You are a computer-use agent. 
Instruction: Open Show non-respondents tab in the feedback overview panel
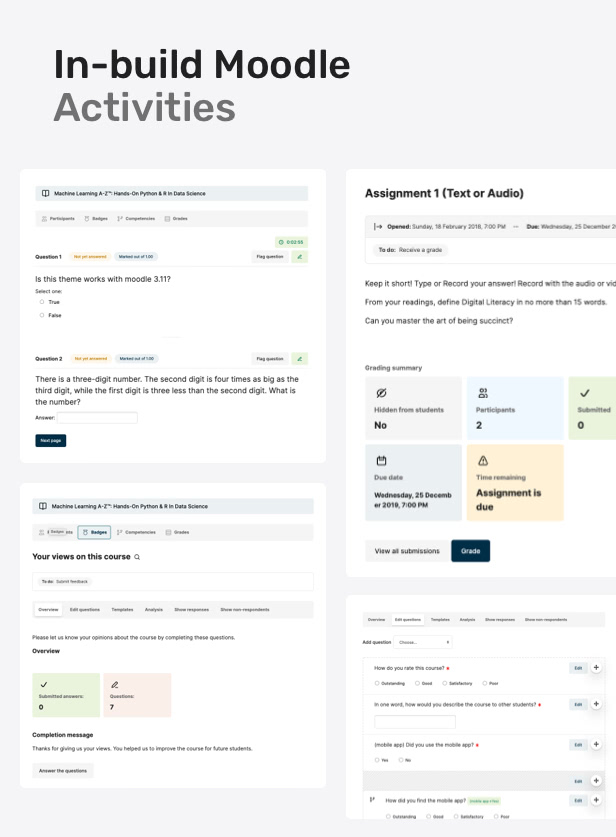click(x=245, y=610)
